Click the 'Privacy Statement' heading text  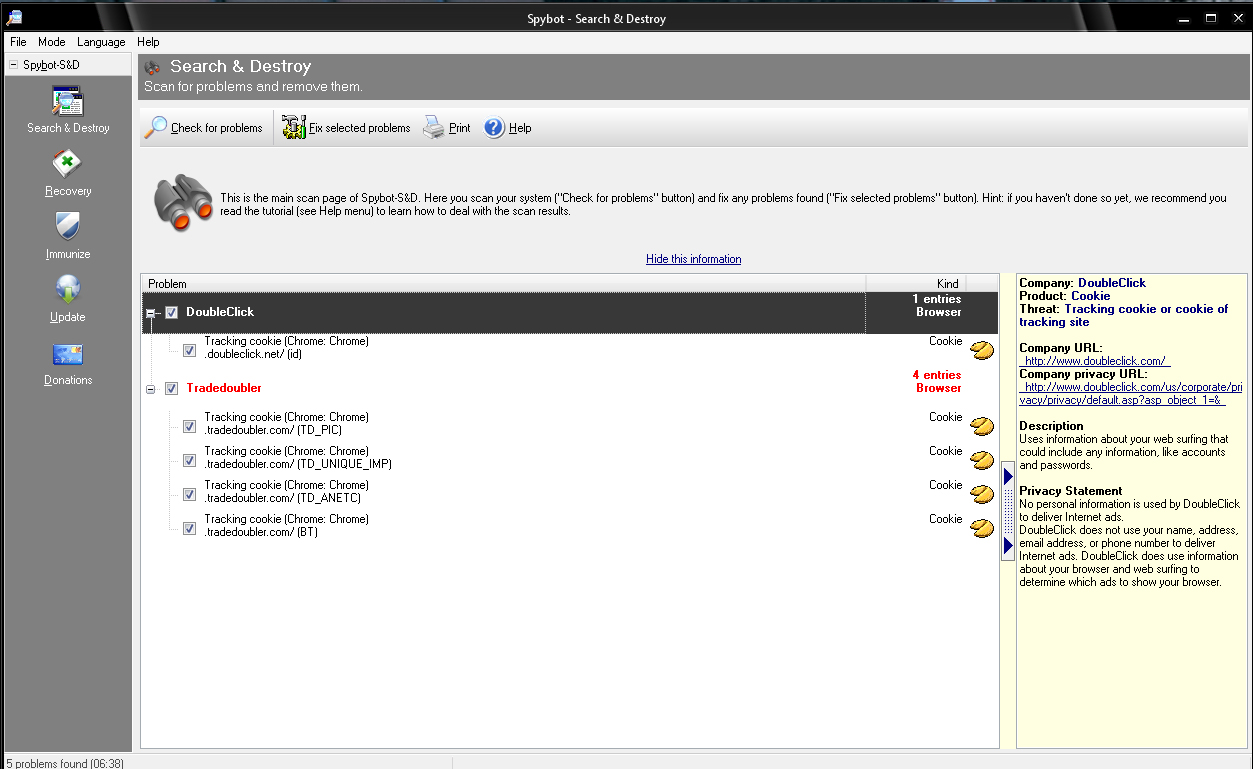[1071, 491]
